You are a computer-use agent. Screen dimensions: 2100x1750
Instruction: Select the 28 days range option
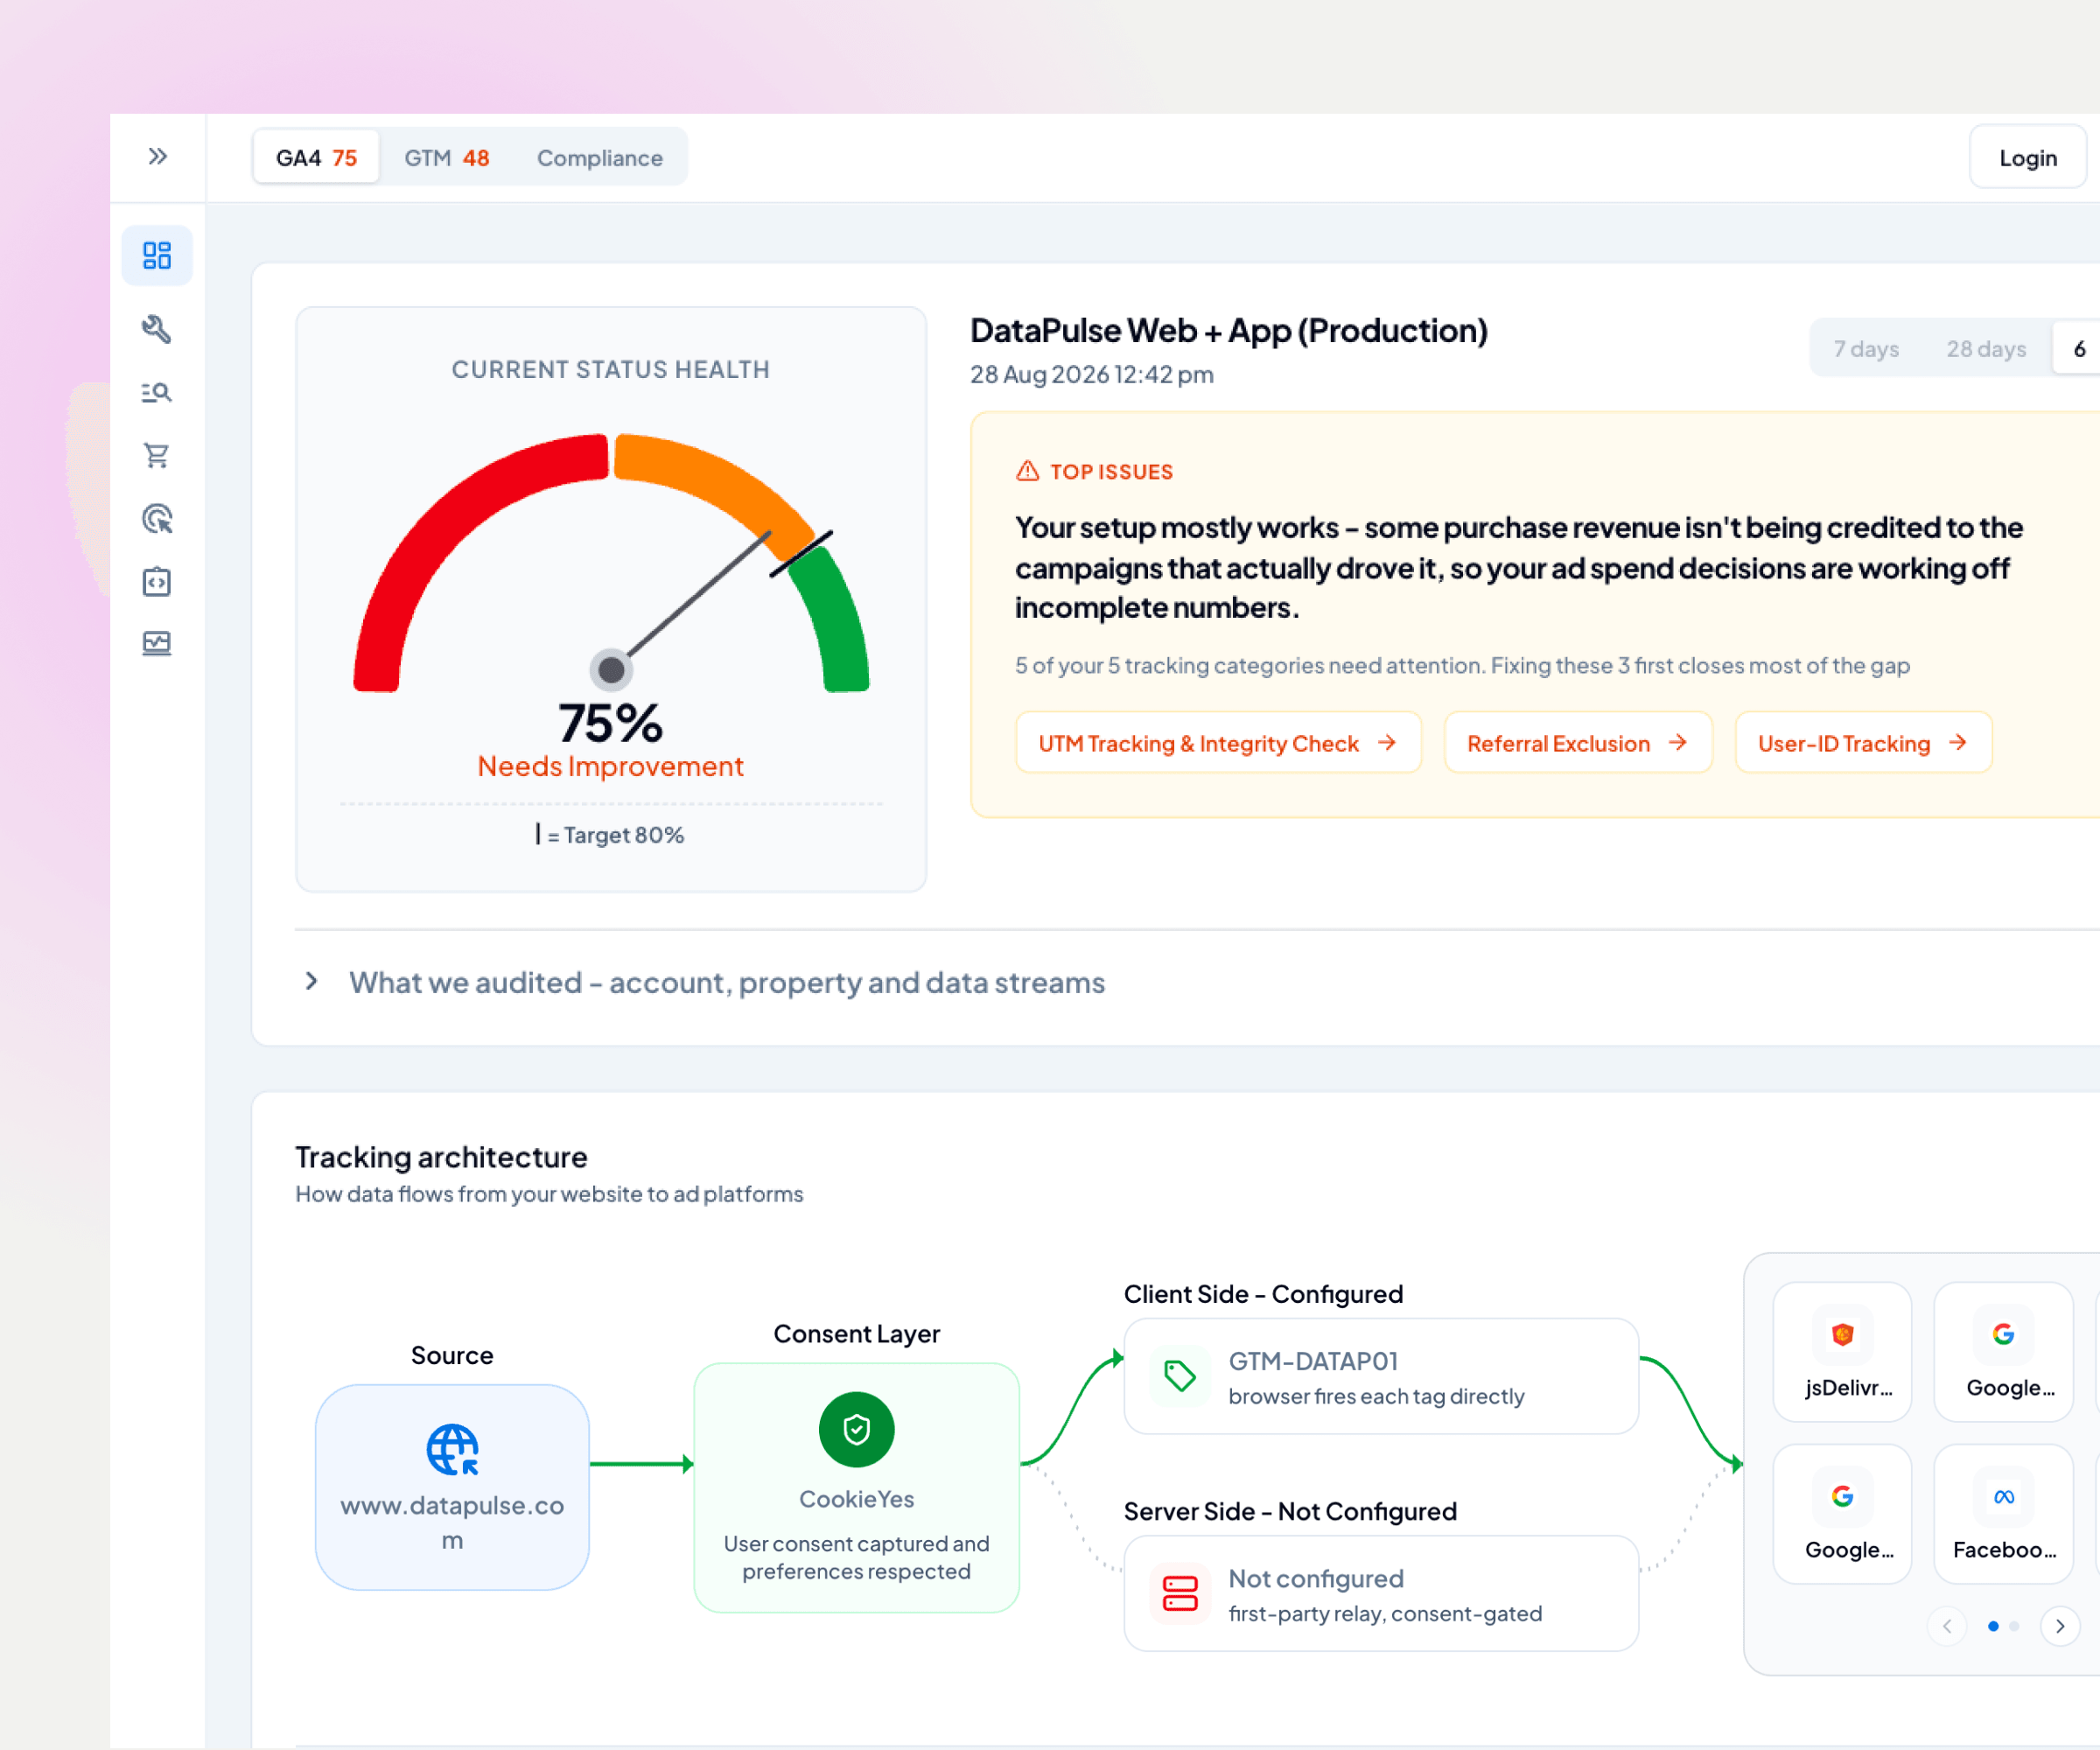[x=1986, y=349]
